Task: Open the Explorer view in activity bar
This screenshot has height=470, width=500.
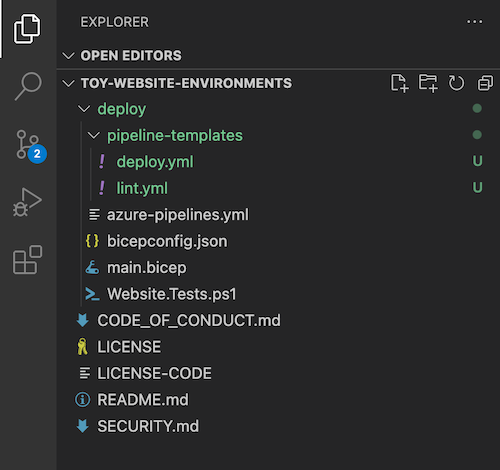Action: tap(27, 29)
